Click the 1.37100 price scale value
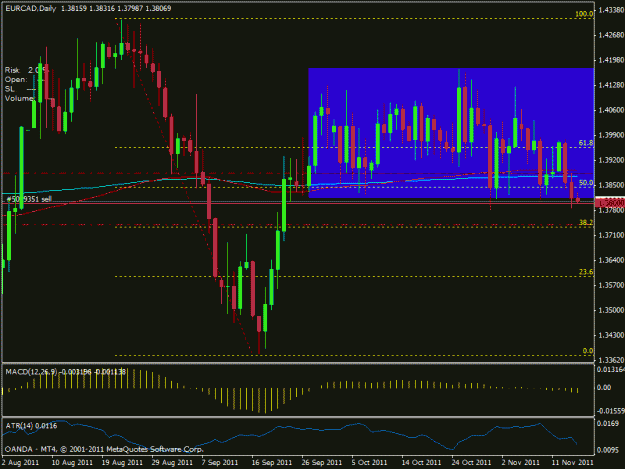This screenshot has height=469, width=625. click(x=611, y=235)
